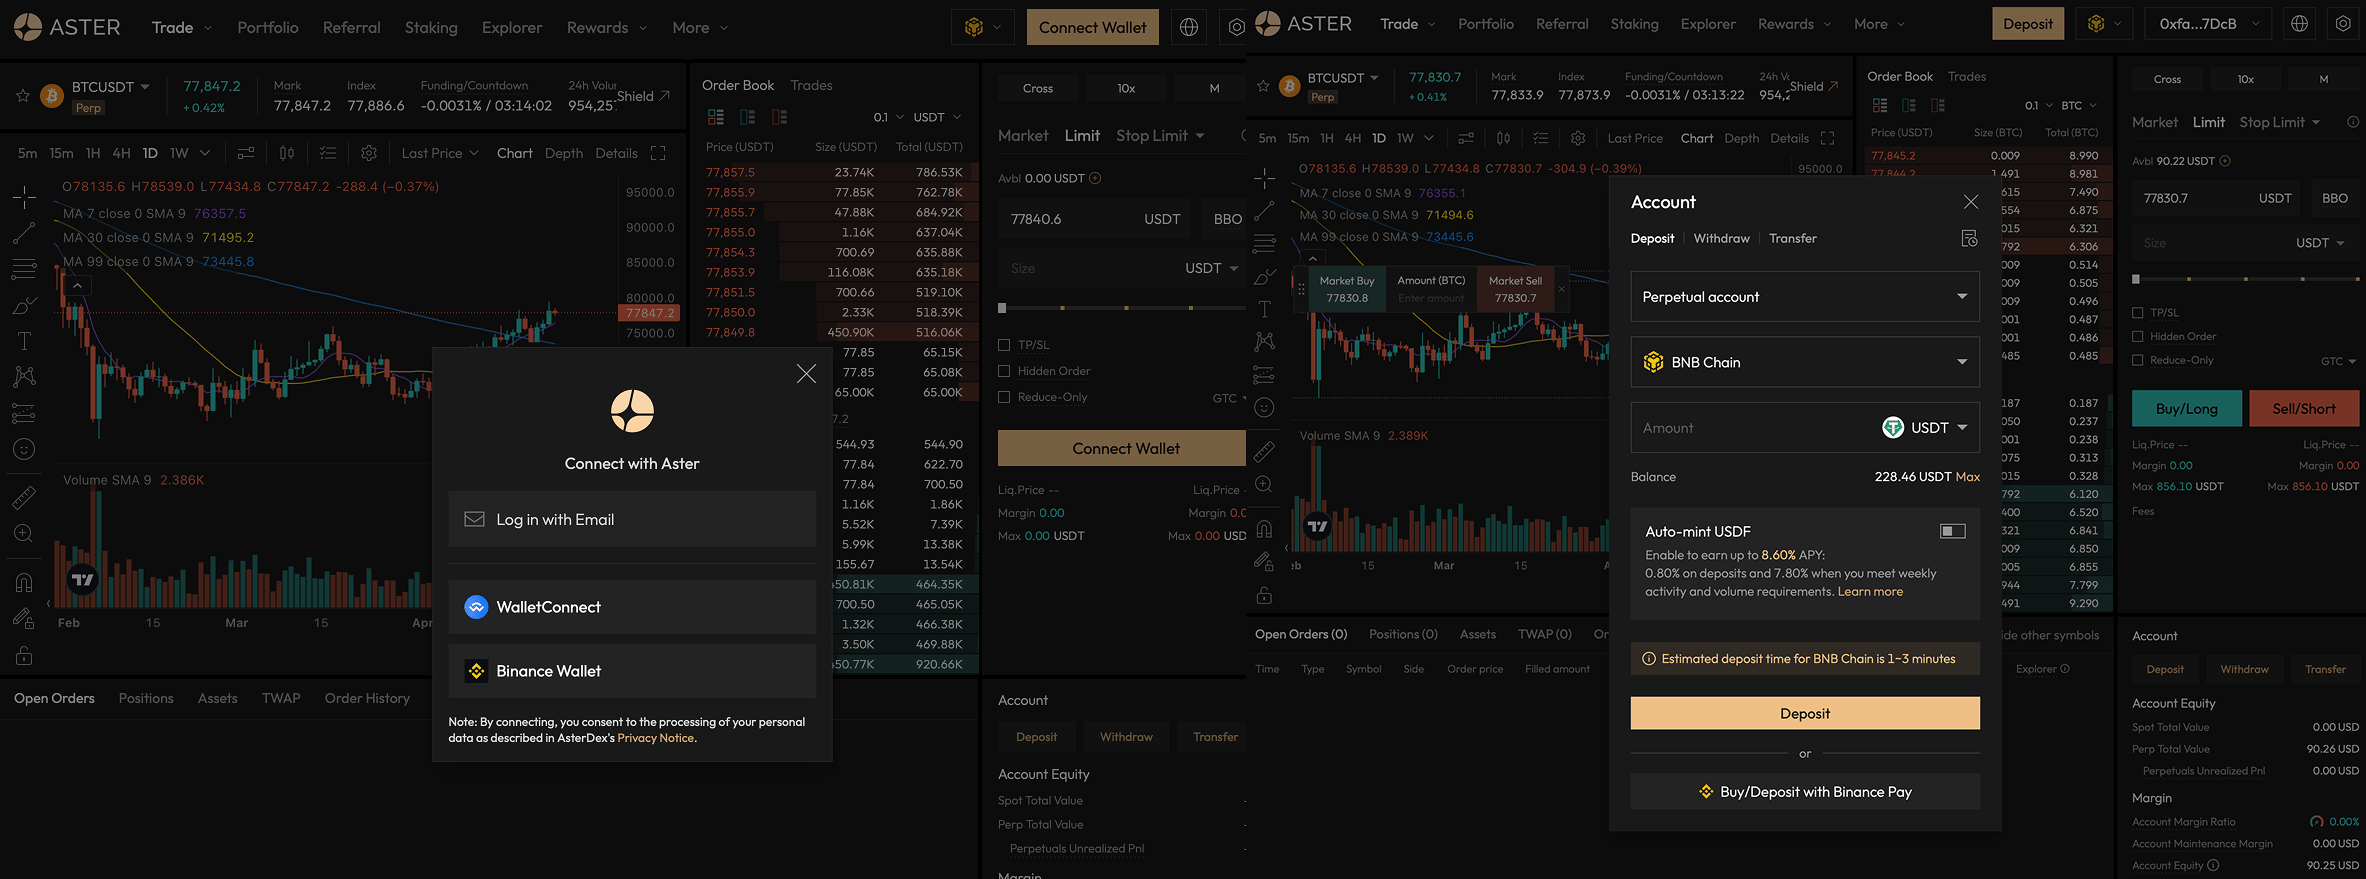Click the 77830.7 price input field
Screen dimensions: 2366x879
point(2217,198)
